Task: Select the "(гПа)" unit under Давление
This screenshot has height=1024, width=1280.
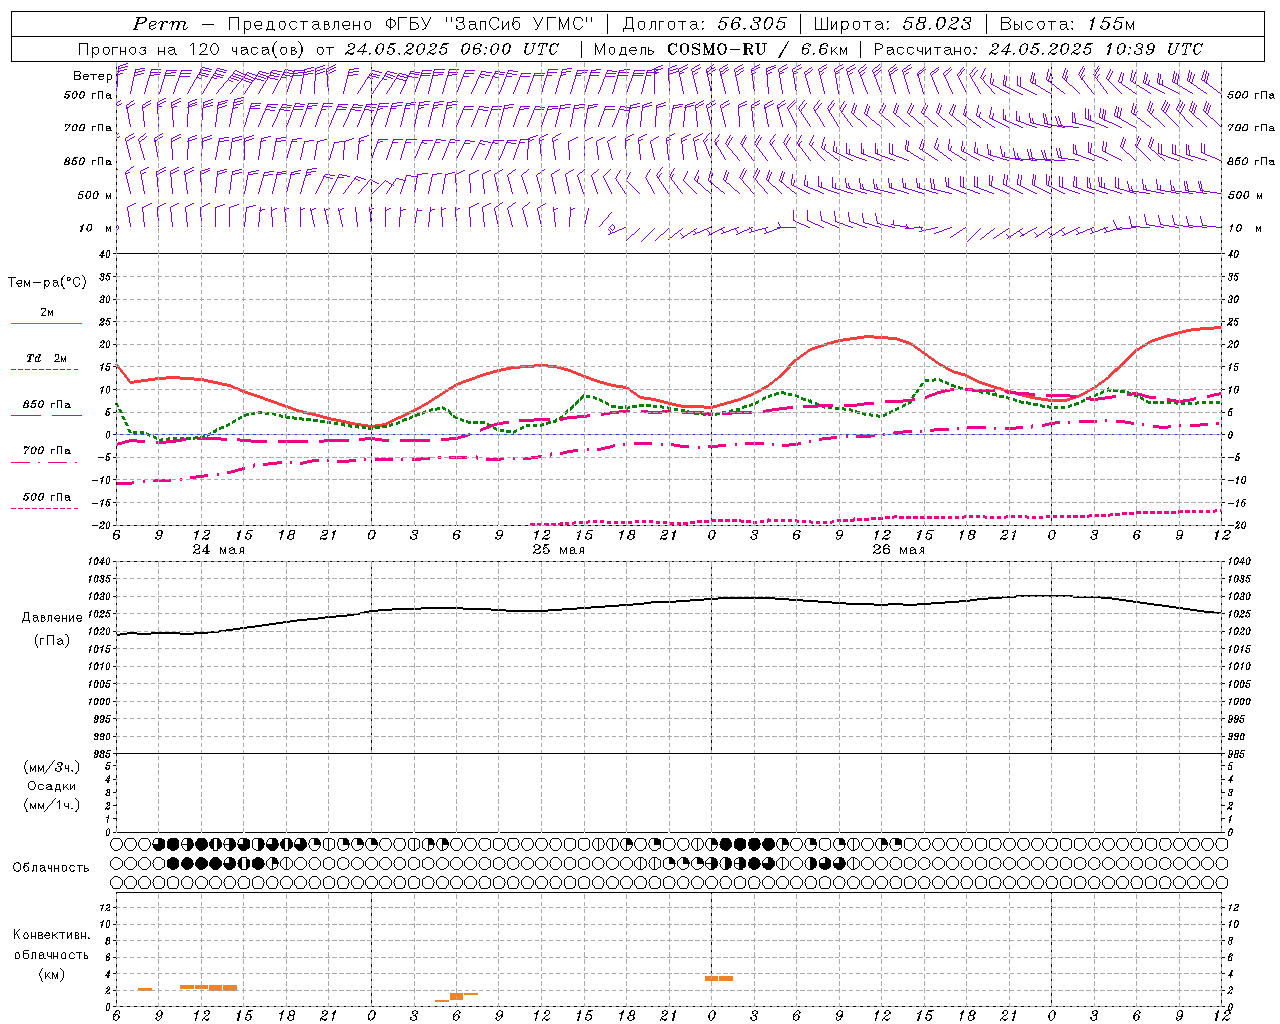Action: (x=52, y=640)
